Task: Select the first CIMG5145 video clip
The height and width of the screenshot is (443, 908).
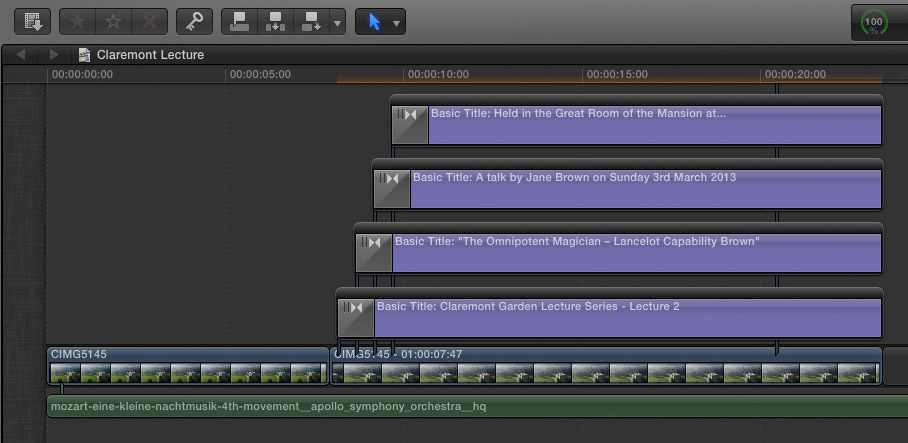Action: [188, 366]
